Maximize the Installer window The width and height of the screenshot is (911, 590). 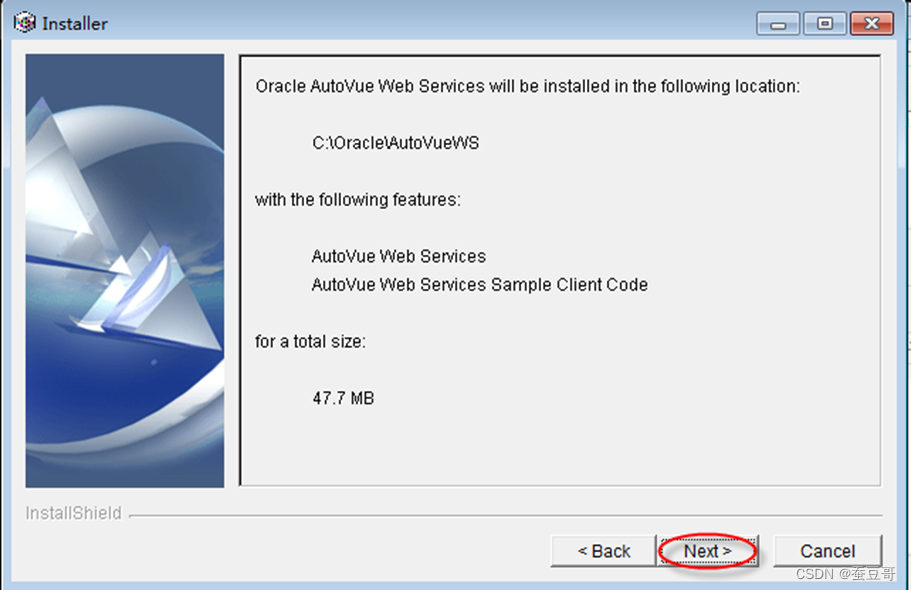point(825,24)
